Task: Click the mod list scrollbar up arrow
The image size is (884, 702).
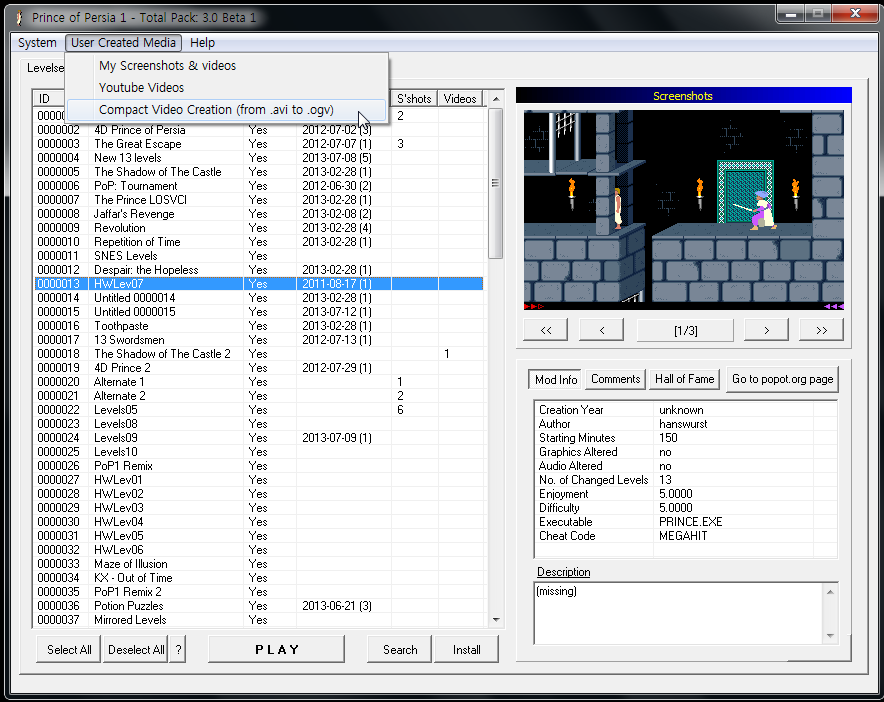Action: click(496, 99)
